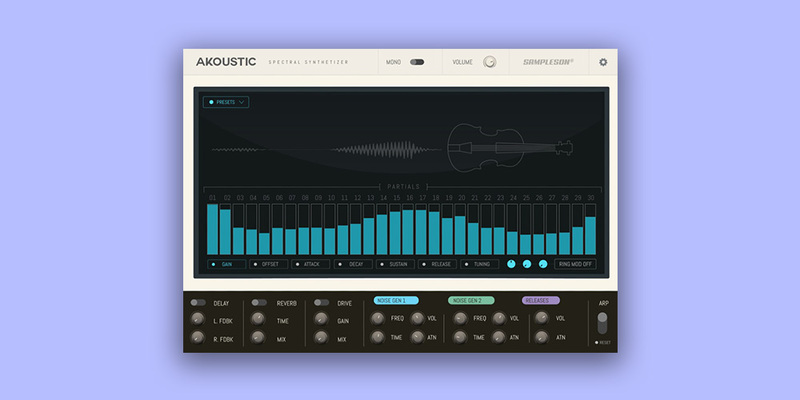The image size is (800, 400).
Task: Click the RESET button under ARP
Action: pos(603,343)
